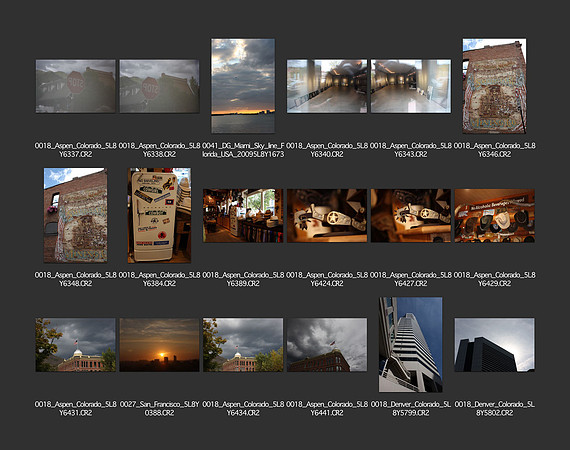Click the 0027_San_Francisco file name label
Viewport: 570px width, 450px height.
159,409
